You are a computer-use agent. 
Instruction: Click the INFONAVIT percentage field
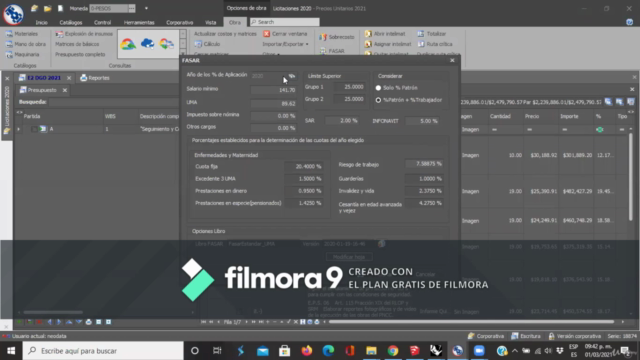(x=422, y=121)
